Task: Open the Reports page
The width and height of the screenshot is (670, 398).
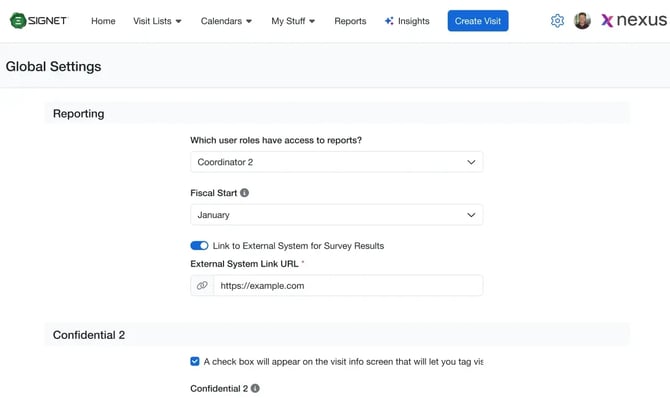Action: pyautogui.click(x=350, y=21)
